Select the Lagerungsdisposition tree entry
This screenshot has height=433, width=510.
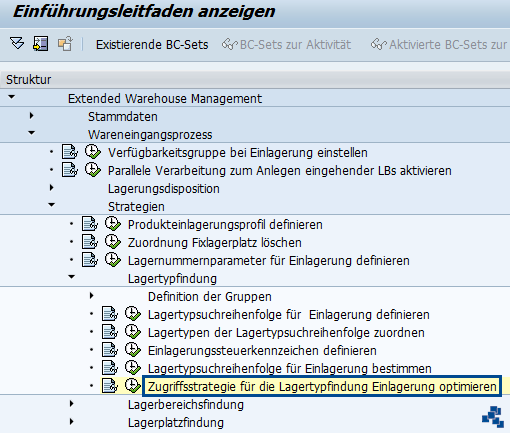[x=164, y=189]
